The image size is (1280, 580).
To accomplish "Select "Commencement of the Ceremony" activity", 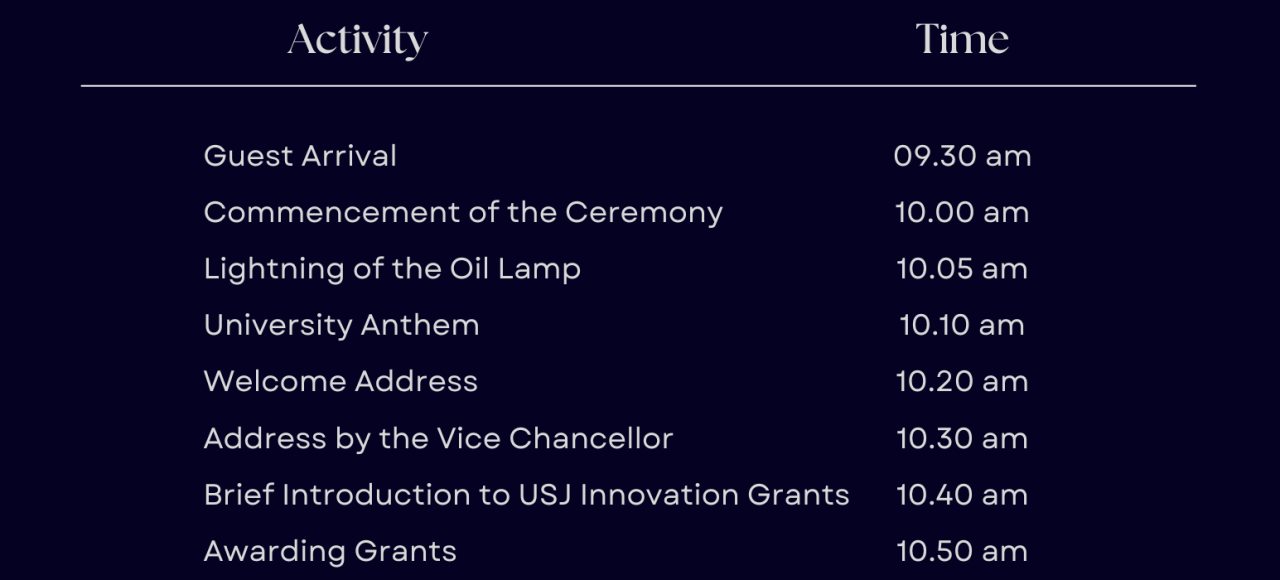I will [x=463, y=212].
